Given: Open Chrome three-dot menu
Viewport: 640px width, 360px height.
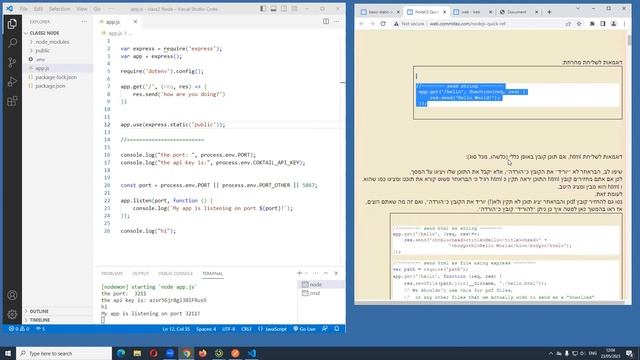Looking at the screenshot, I should point(624,24).
